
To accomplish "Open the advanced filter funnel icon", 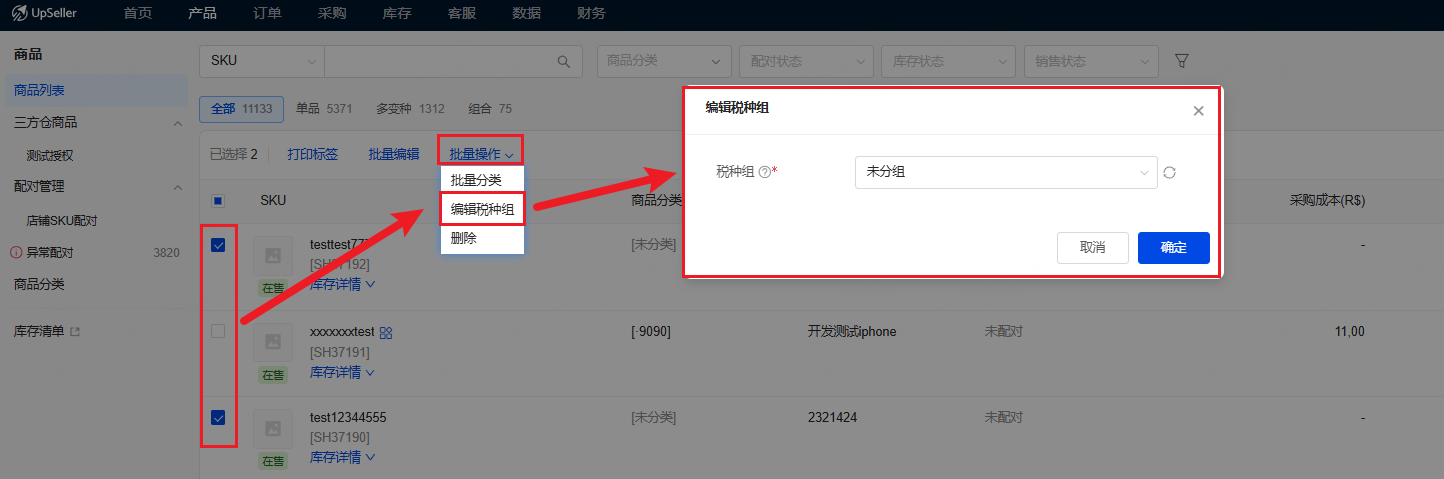I will click(1181, 61).
